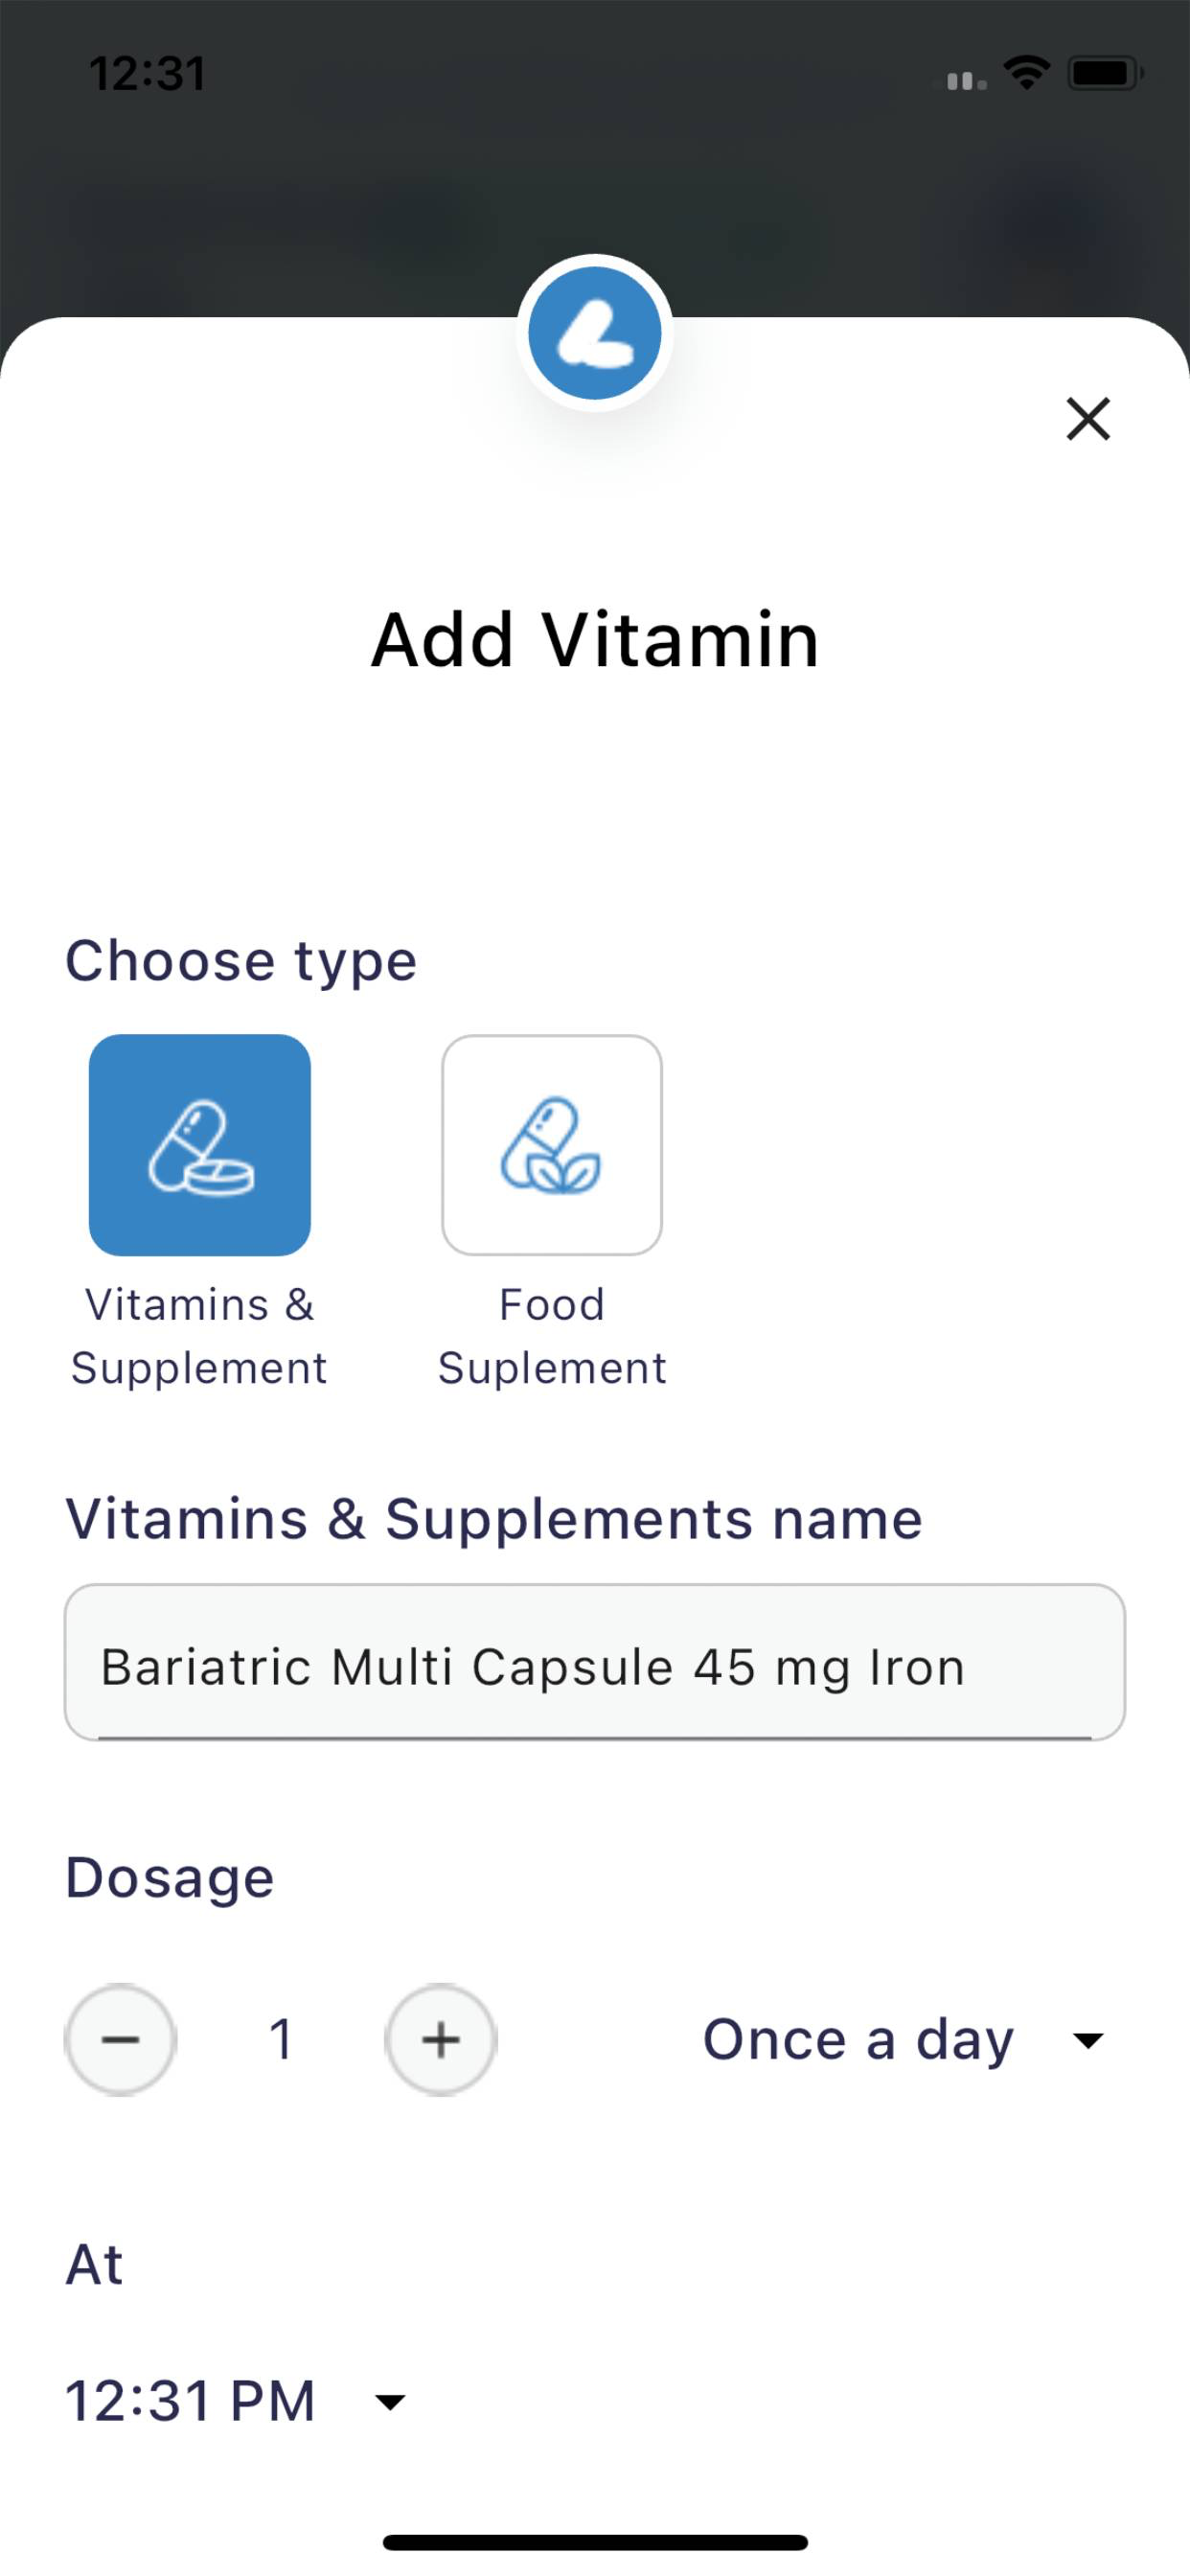Expand the 12:31 PM time dropdown
Screen dimensions: 1190x2576
click(x=236, y=2401)
